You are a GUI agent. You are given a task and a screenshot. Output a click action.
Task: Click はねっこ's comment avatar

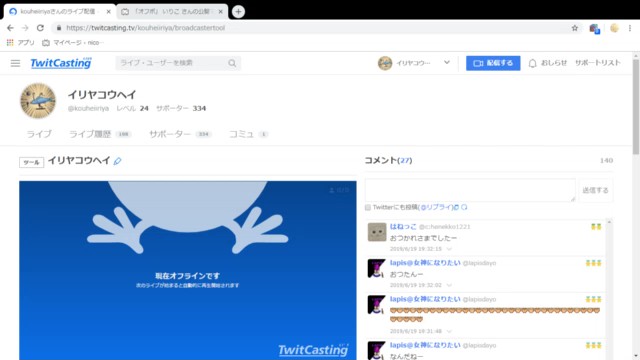pyautogui.click(x=377, y=232)
